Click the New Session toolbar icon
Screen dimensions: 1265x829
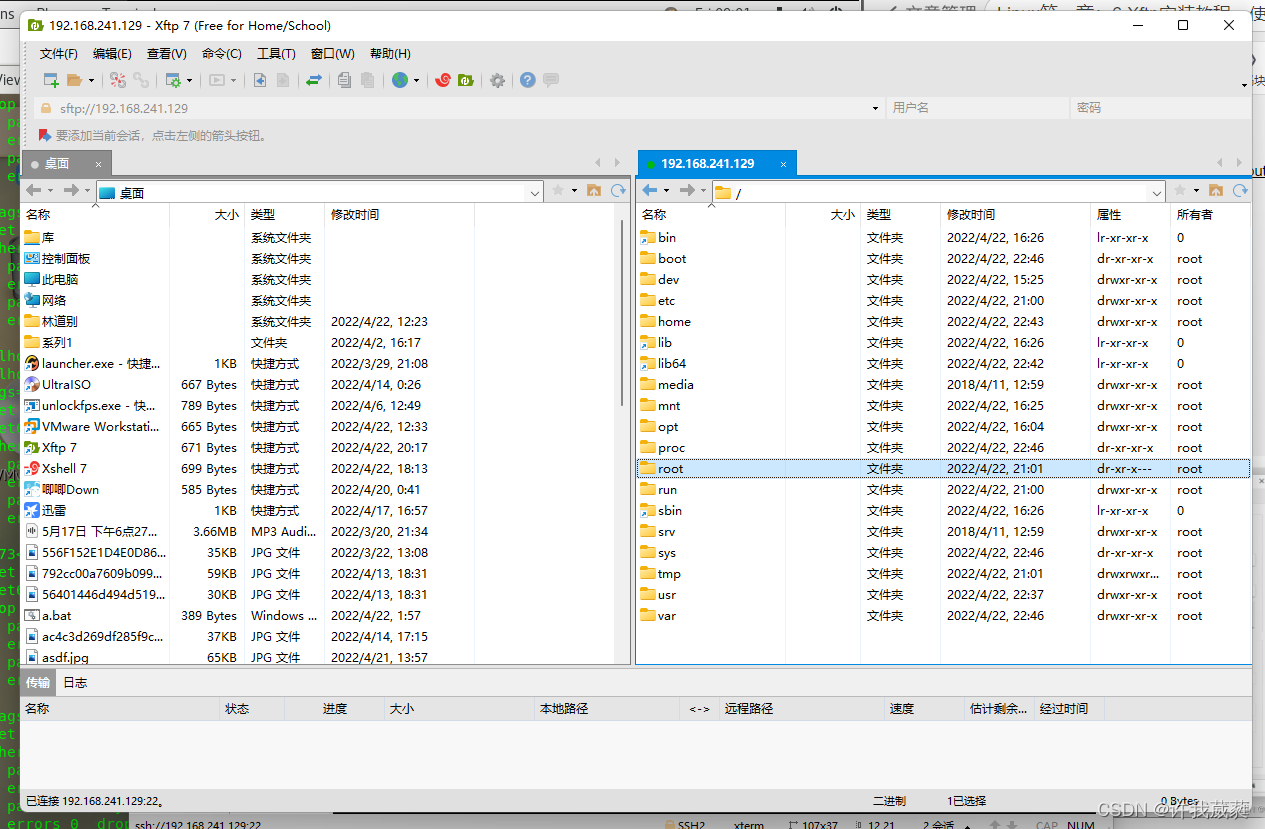tap(51, 80)
